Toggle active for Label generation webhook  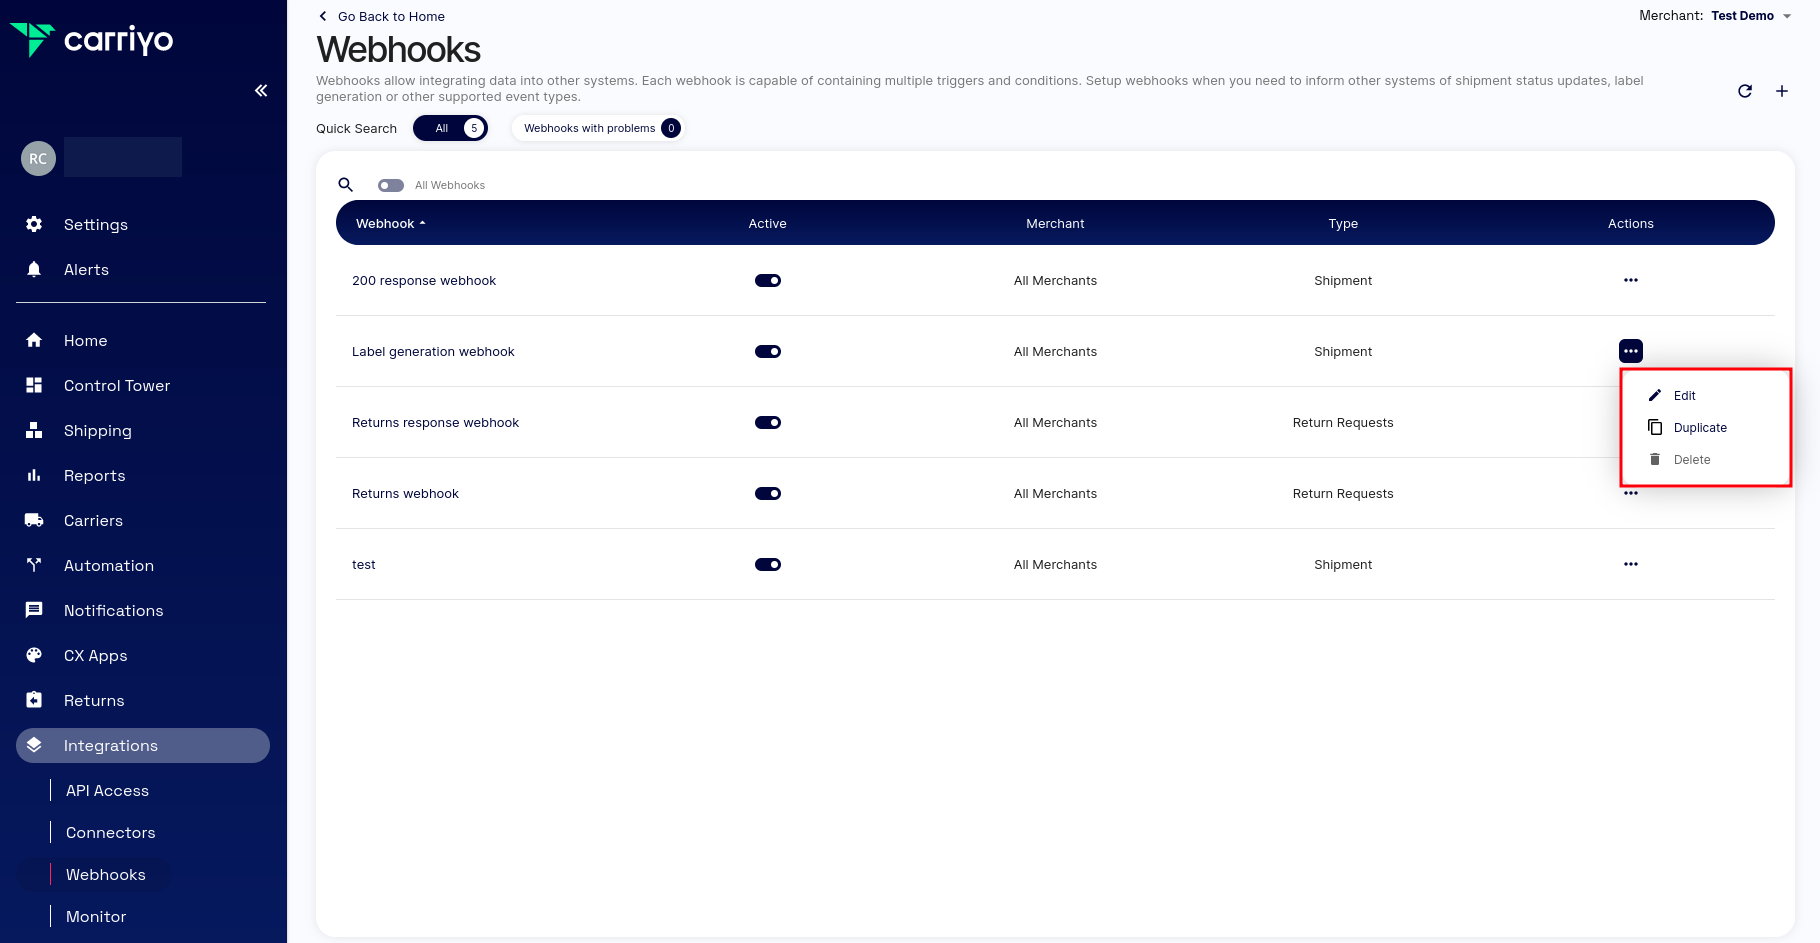tap(768, 351)
